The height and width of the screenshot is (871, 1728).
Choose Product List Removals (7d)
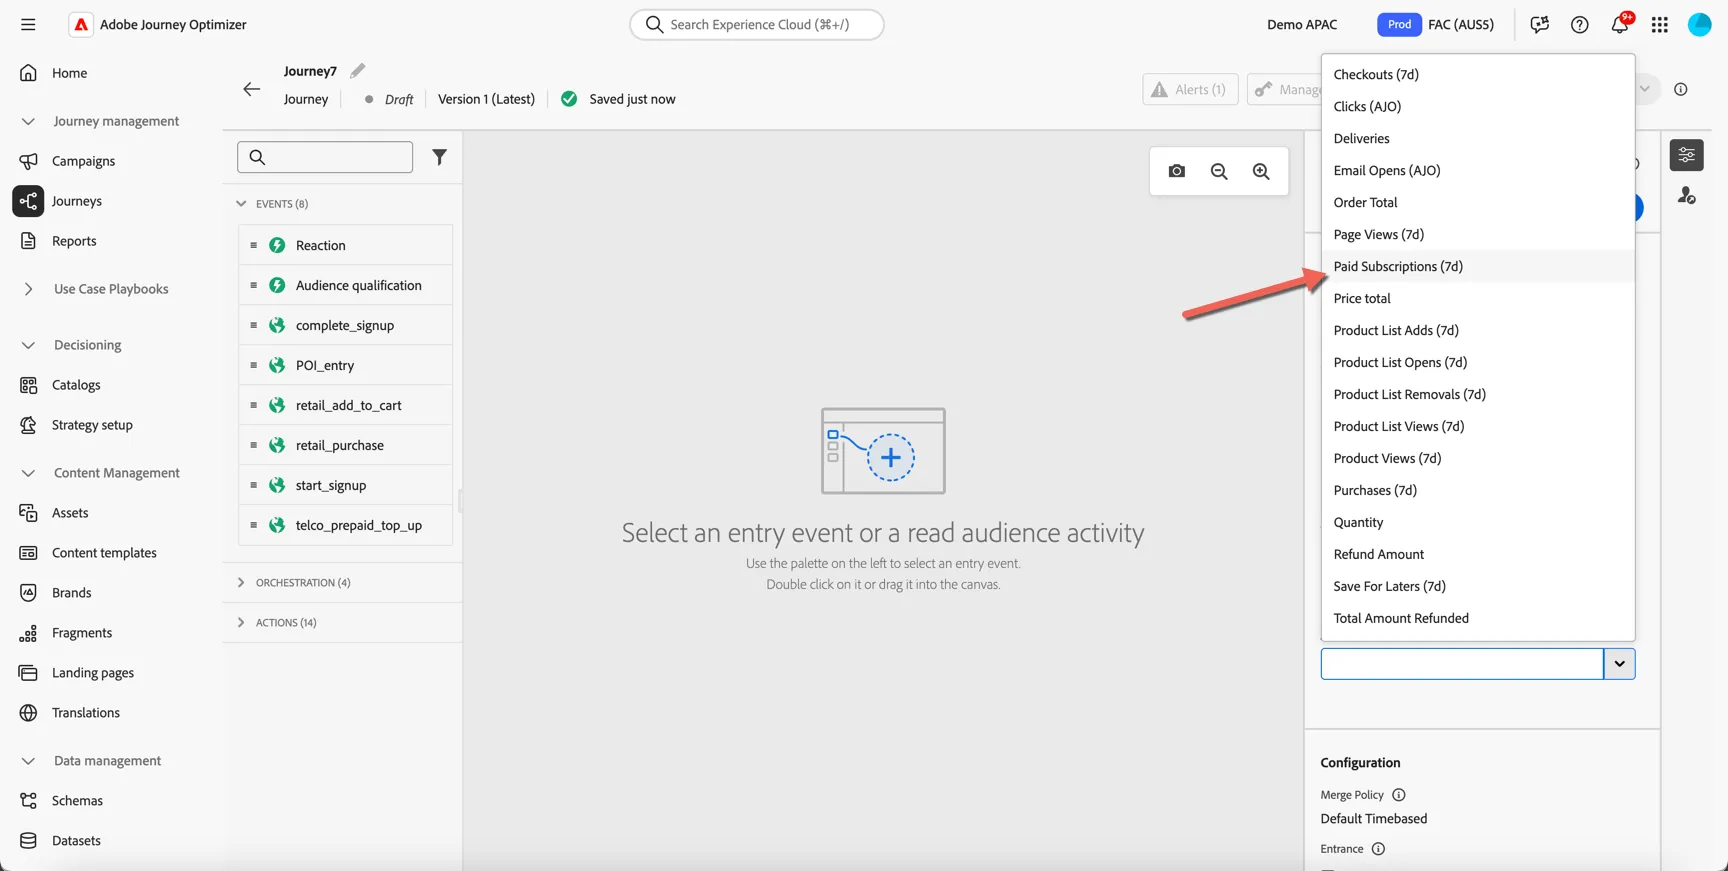point(1478,394)
